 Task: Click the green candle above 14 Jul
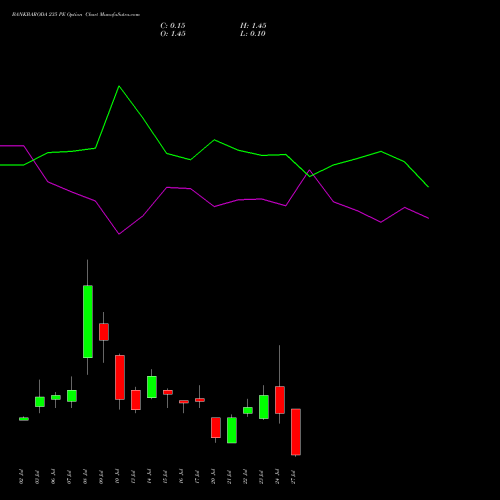pos(152,387)
